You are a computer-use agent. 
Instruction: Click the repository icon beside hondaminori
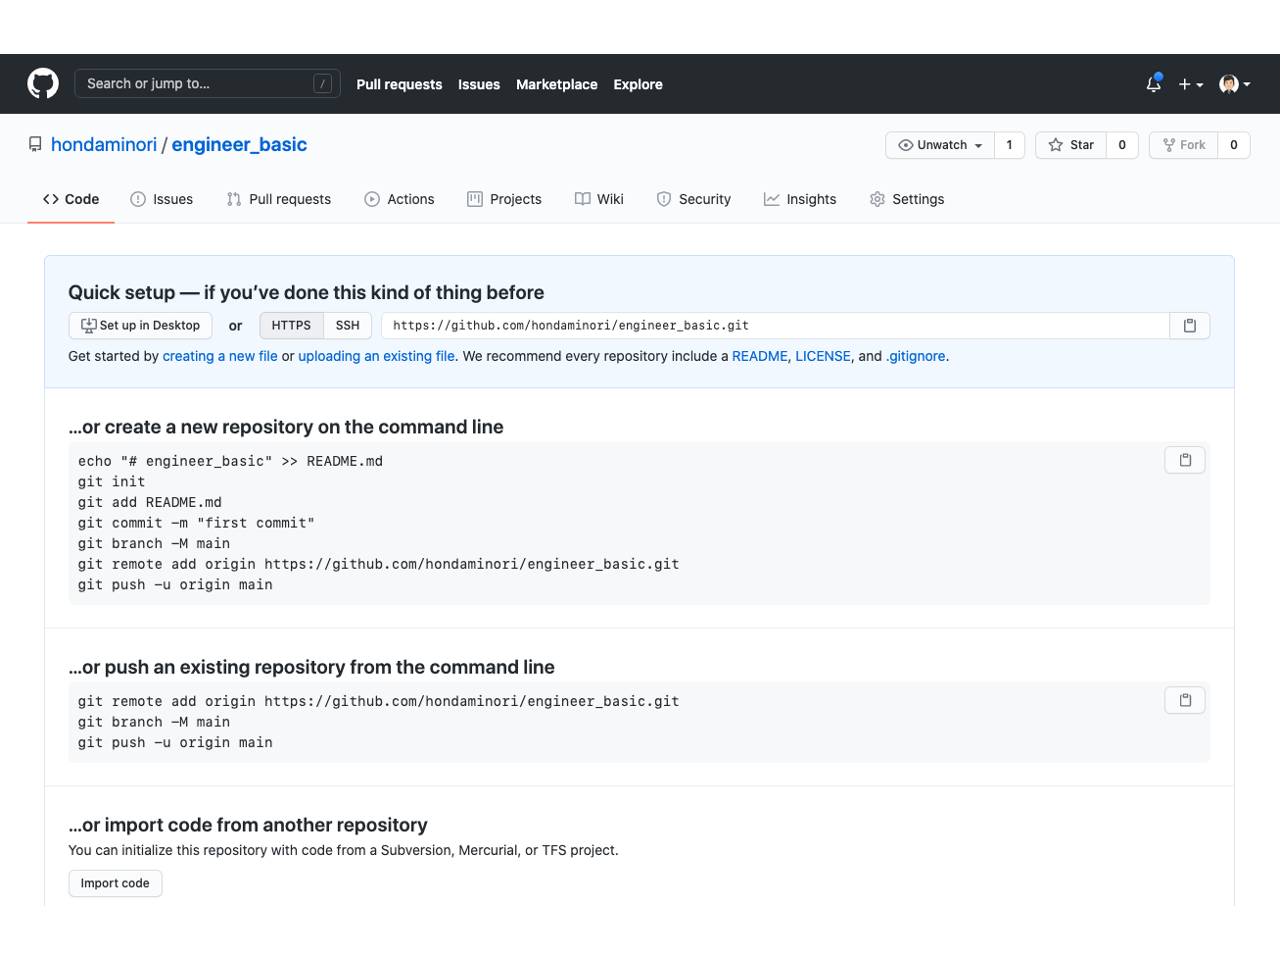tap(35, 145)
